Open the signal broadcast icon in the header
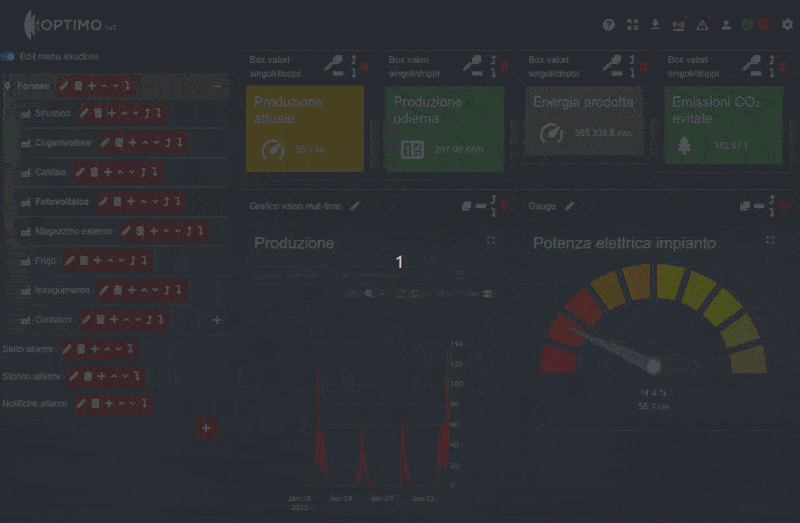The height and width of the screenshot is (523, 800). click(678, 26)
